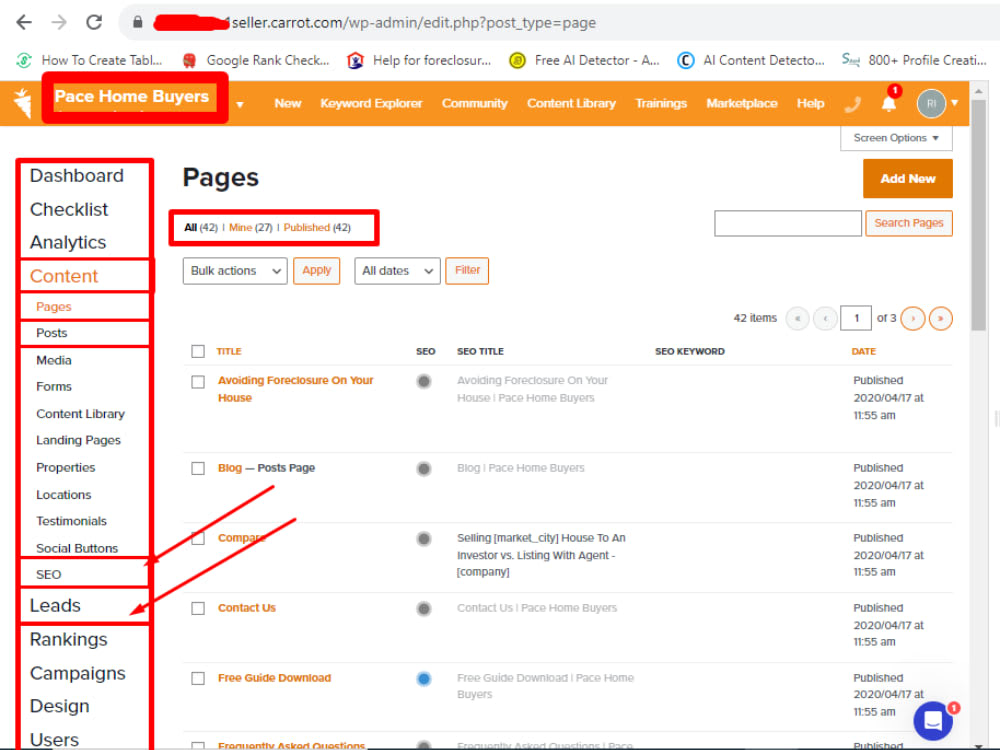Sort the list by Title column
The image size is (1000, 750).
[x=228, y=351]
